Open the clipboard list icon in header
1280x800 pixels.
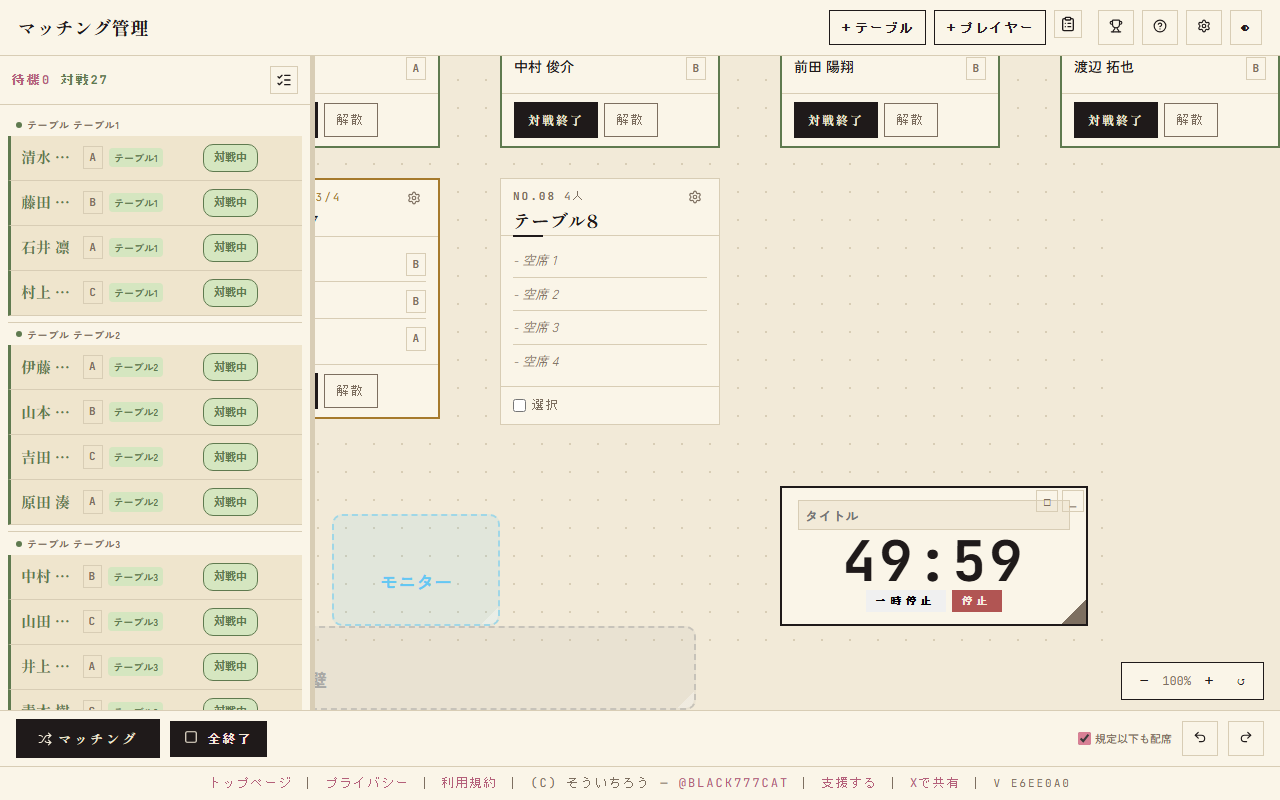tap(1068, 24)
